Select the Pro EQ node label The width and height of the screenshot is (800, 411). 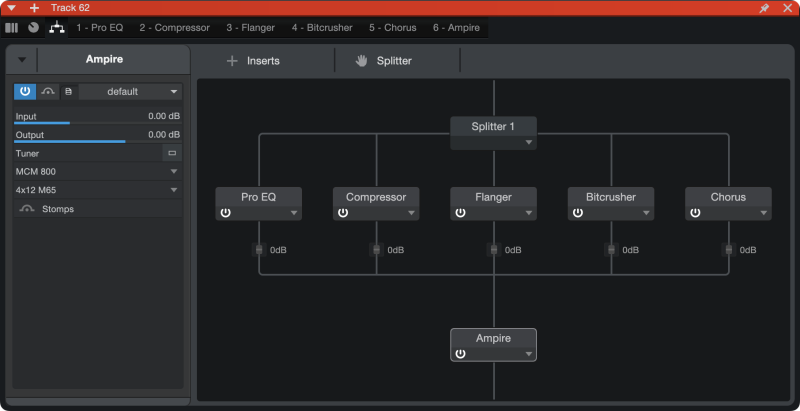tap(259, 197)
